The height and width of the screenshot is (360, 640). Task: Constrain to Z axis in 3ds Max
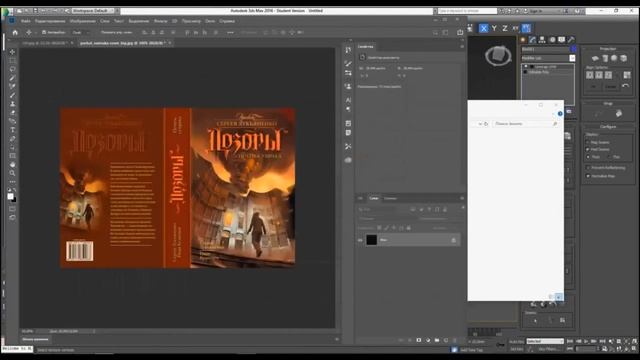click(x=505, y=28)
